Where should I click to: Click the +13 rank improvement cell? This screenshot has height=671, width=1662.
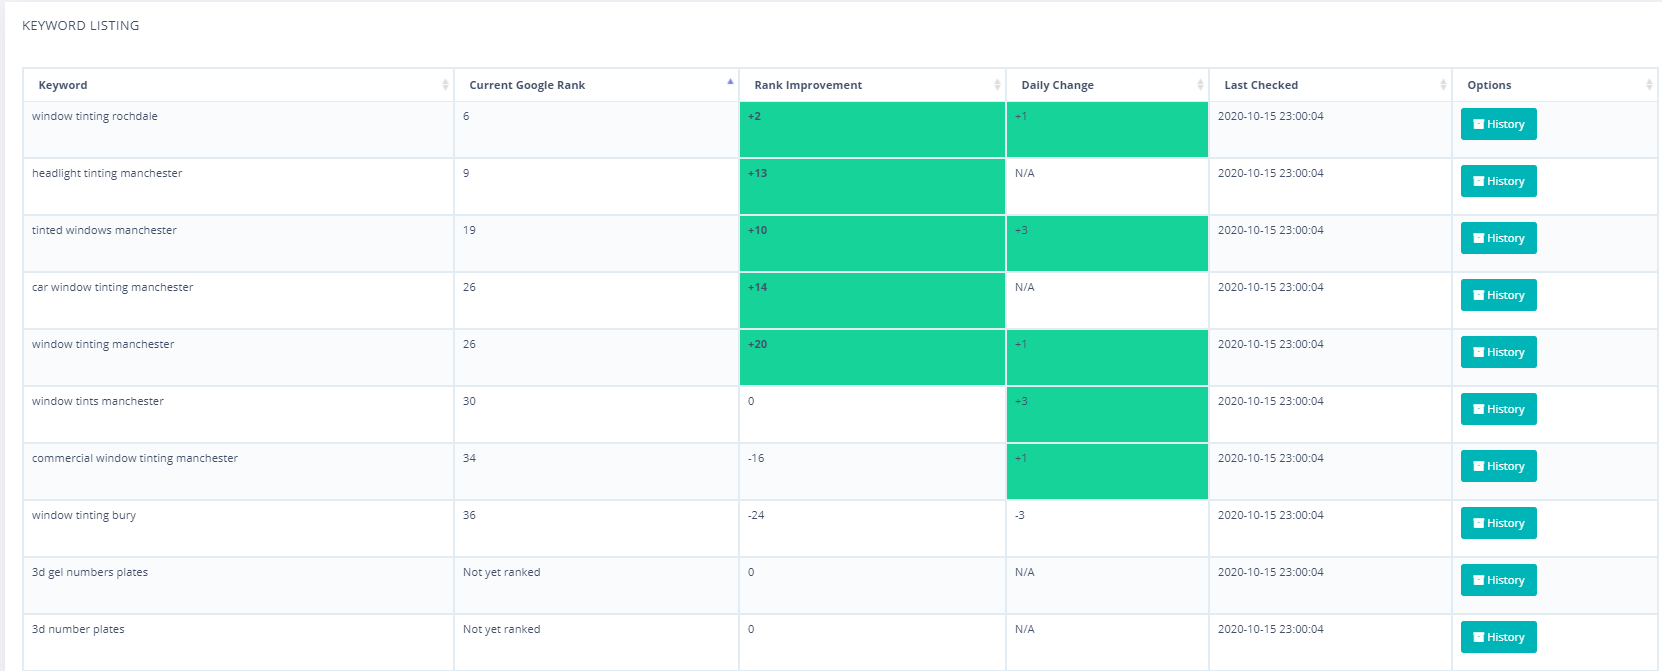[x=872, y=186]
